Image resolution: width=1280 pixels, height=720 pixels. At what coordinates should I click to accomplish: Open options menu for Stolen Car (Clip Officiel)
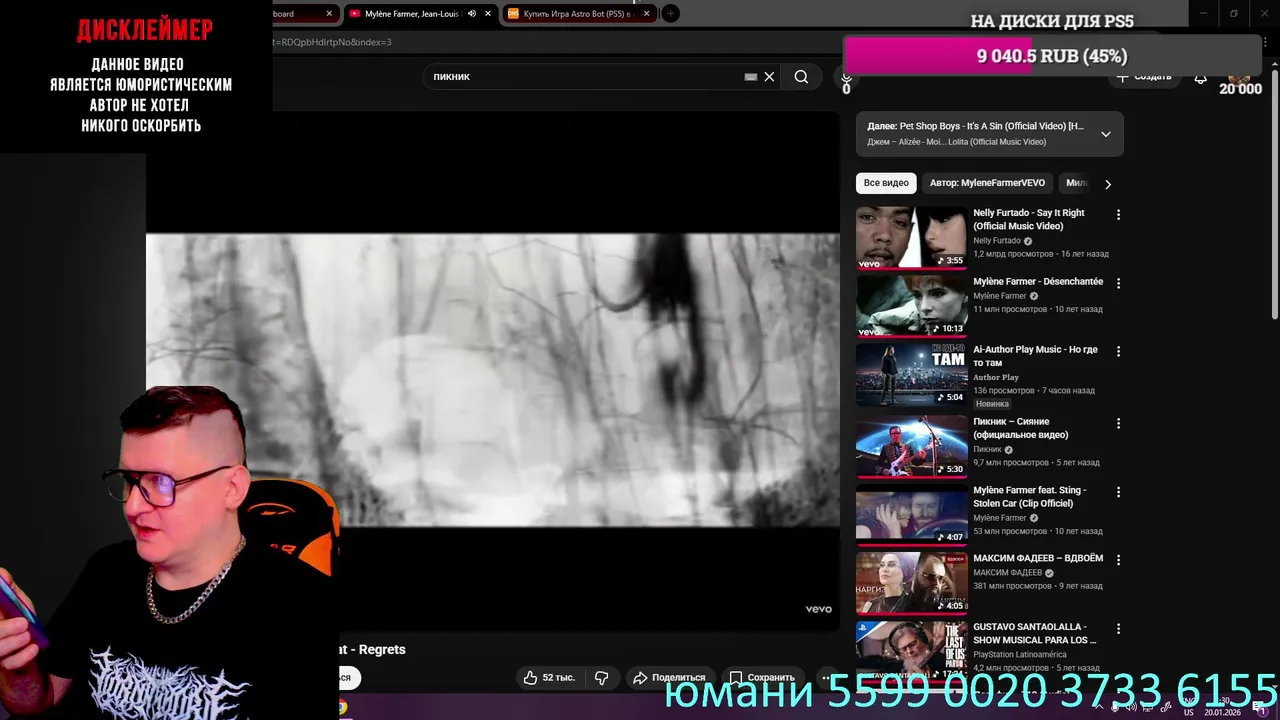point(1118,492)
